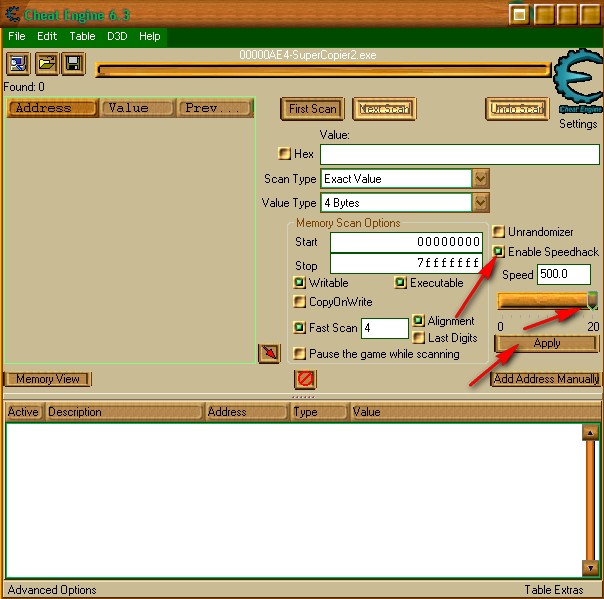Sort results by Address column header
Image resolution: width=604 pixels, height=599 pixels.
[52, 108]
